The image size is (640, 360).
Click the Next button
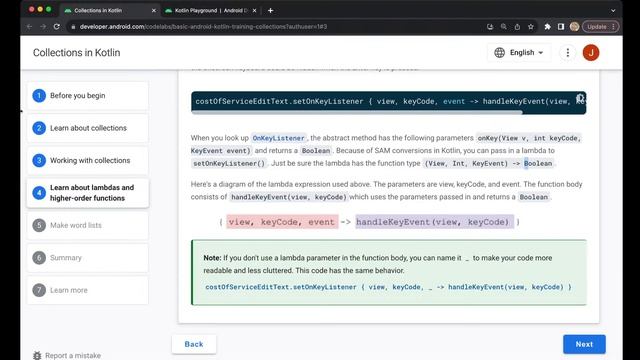coord(584,344)
